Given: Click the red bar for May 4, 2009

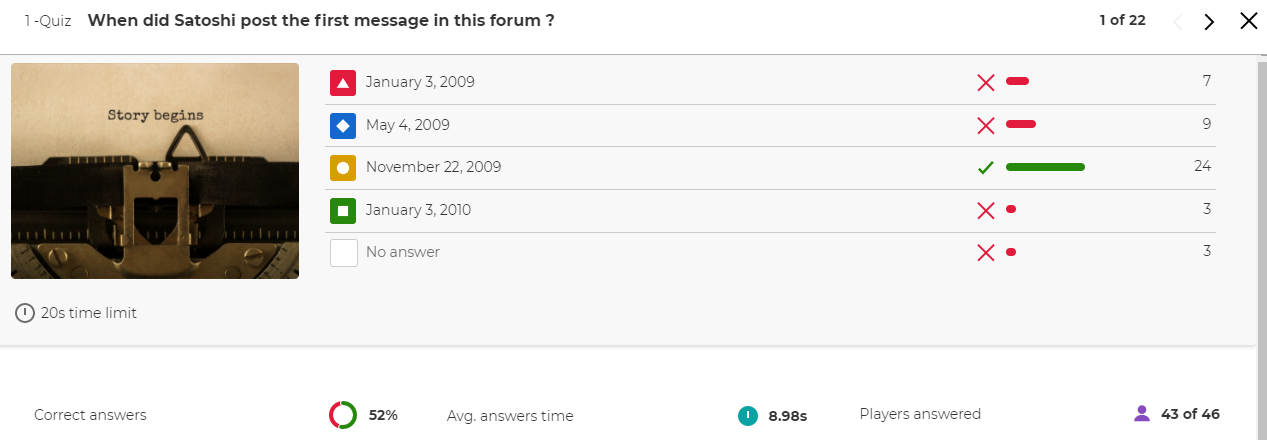Looking at the screenshot, I should [x=1021, y=125].
